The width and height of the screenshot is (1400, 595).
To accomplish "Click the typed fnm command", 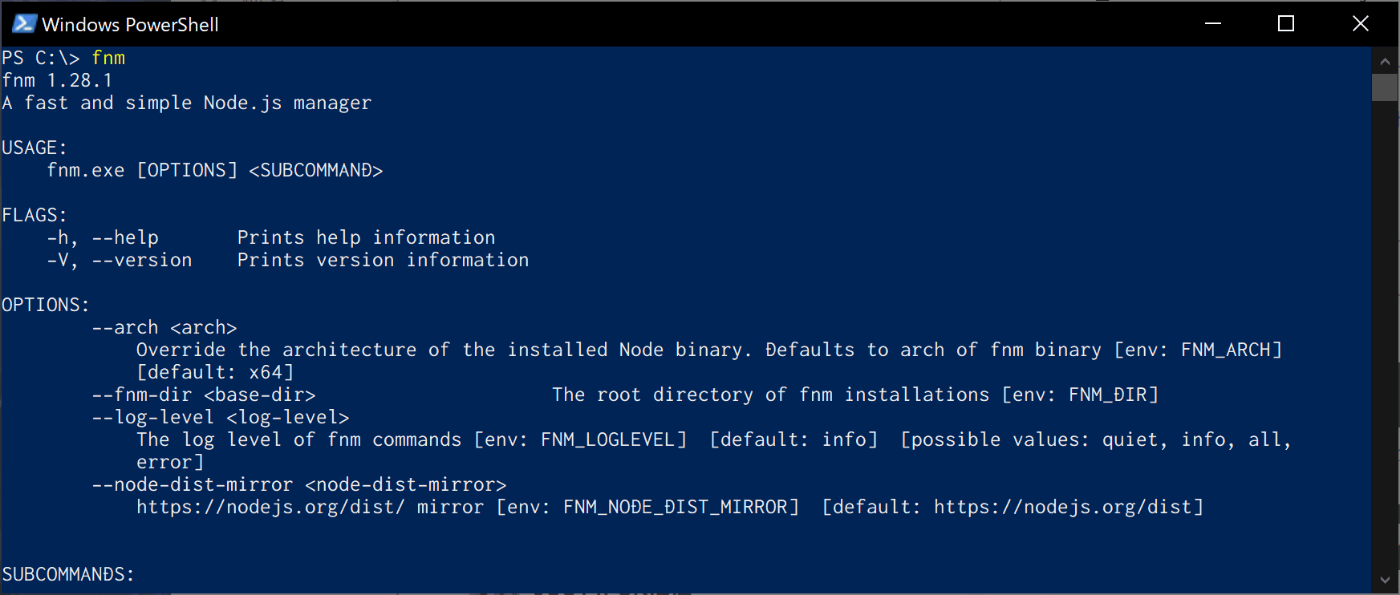I will [x=108, y=58].
